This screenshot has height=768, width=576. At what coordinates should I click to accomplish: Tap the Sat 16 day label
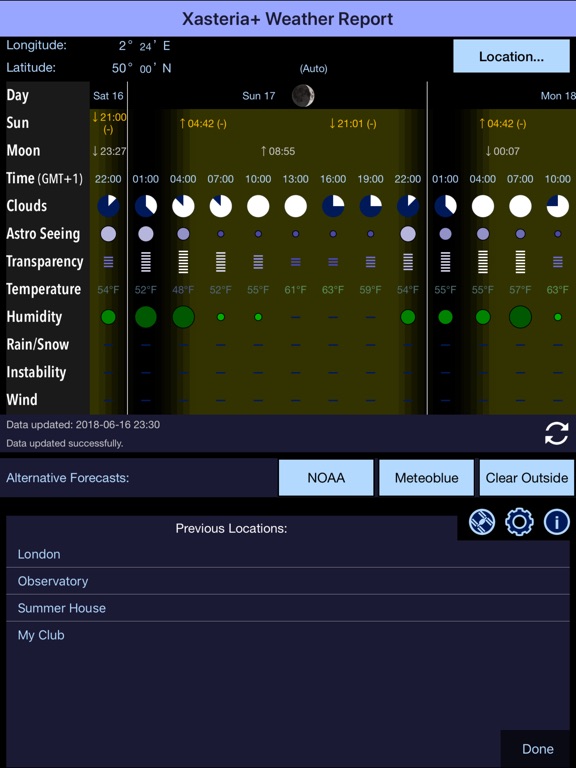108,96
